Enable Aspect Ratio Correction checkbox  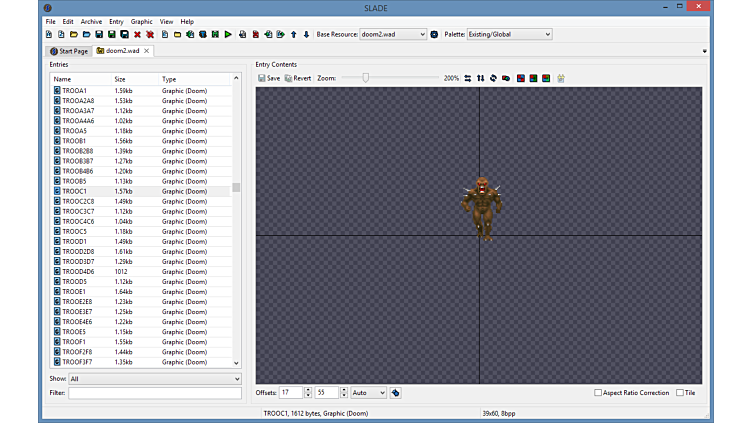pos(598,393)
